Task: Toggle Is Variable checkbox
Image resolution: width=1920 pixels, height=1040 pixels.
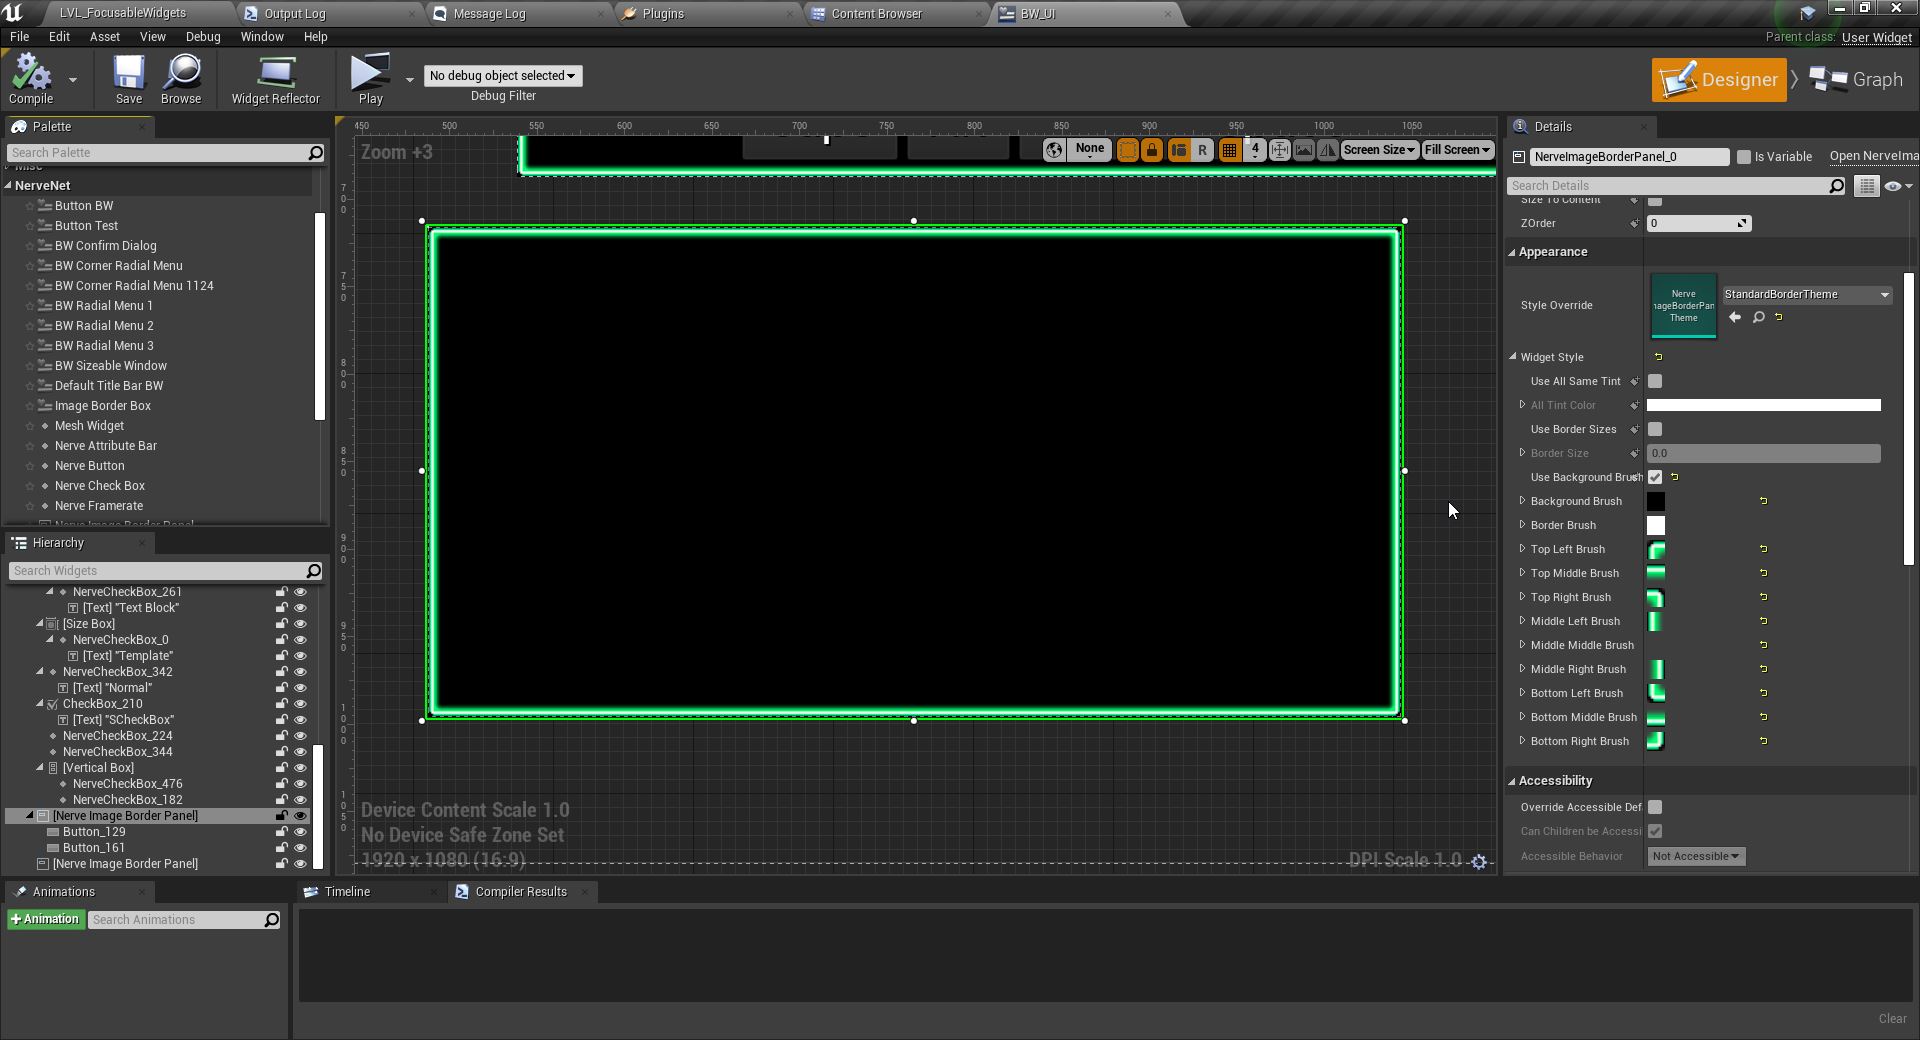Action: [x=1744, y=157]
